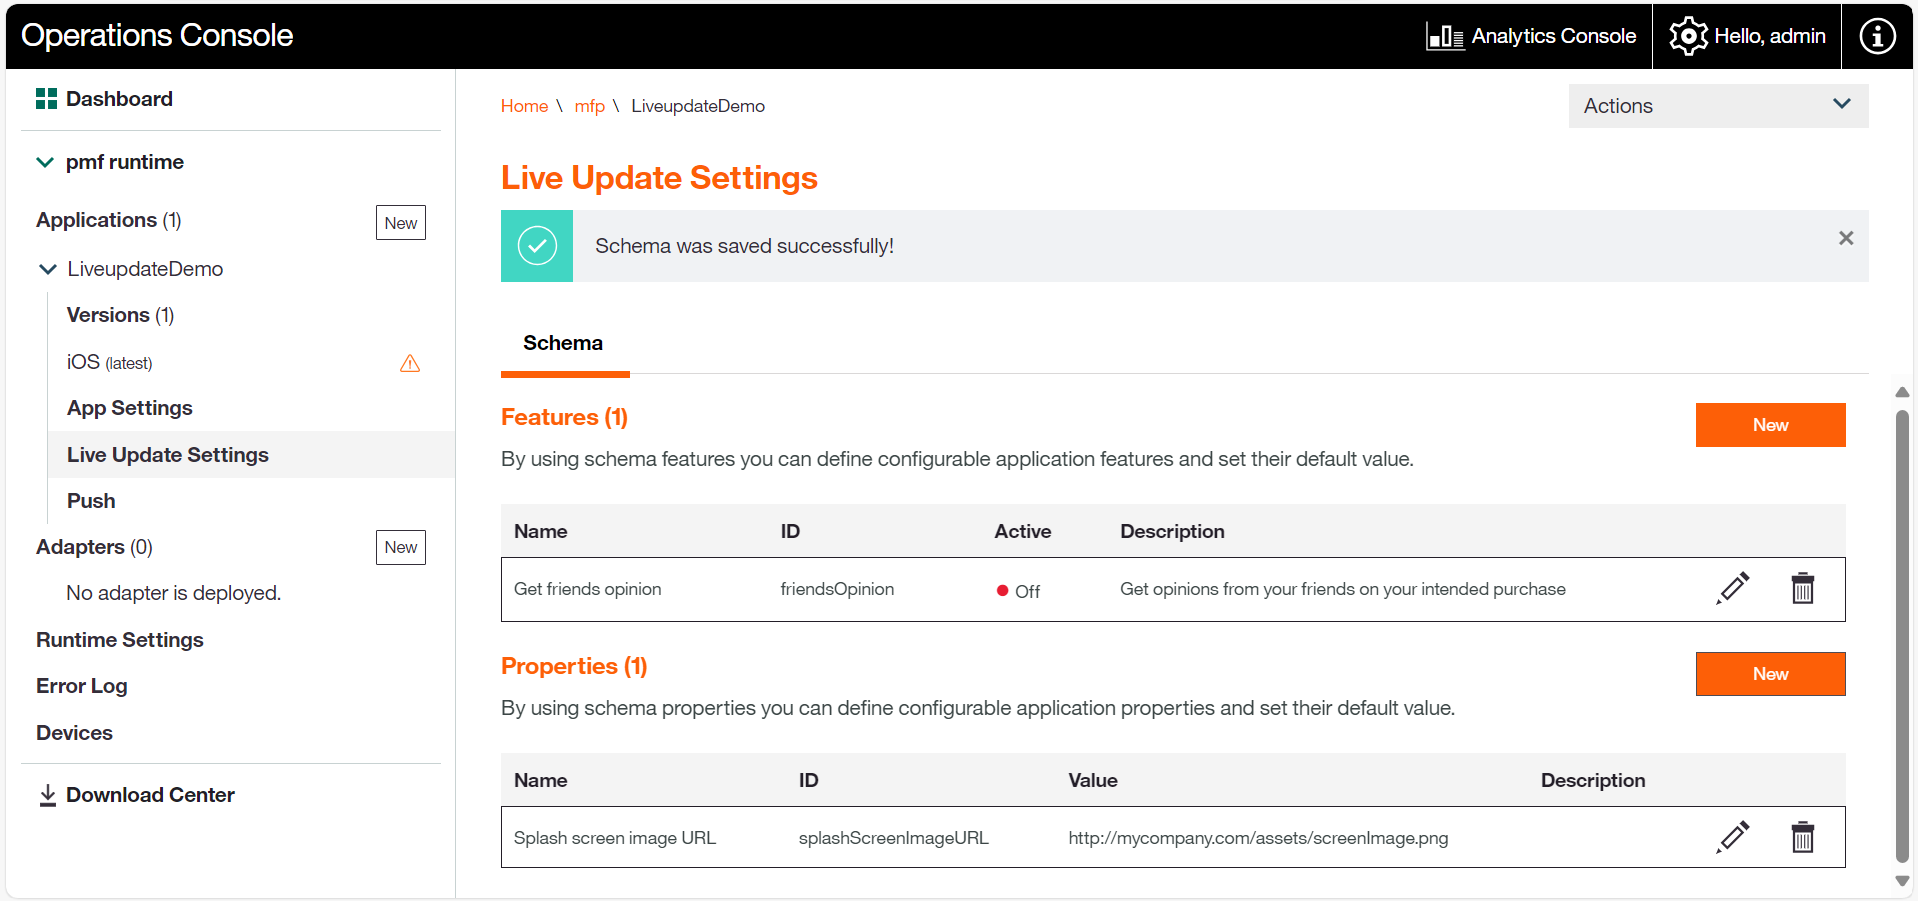The width and height of the screenshot is (1918, 901).
Task: Delete the friendsOpinion feature with trash icon
Action: (x=1802, y=589)
